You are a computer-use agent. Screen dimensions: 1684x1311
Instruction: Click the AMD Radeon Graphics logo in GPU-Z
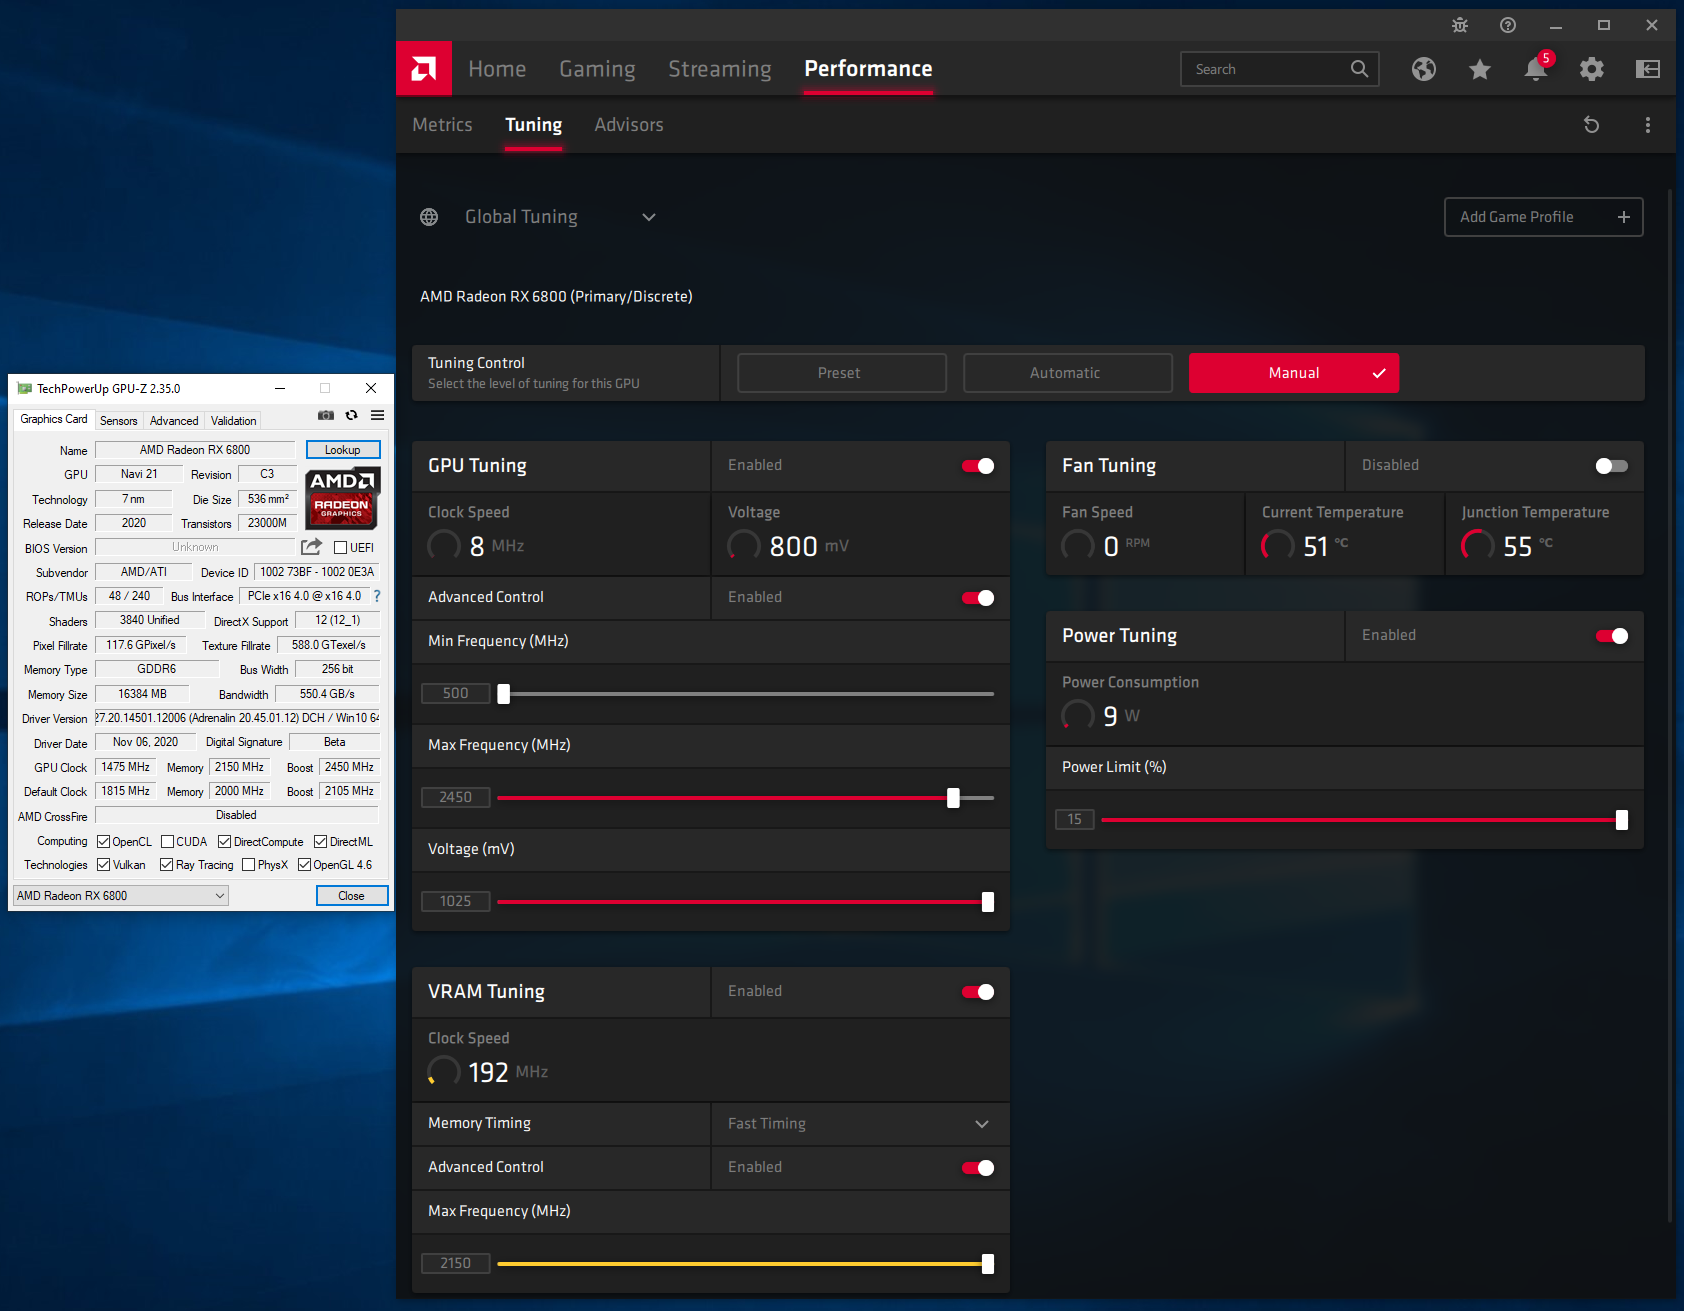click(341, 497)
